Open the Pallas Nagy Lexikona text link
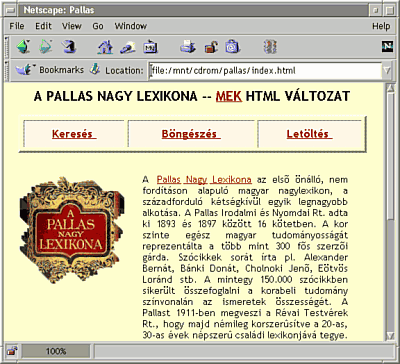The height and width of the screenshot is (364, 400). [204, 180]
